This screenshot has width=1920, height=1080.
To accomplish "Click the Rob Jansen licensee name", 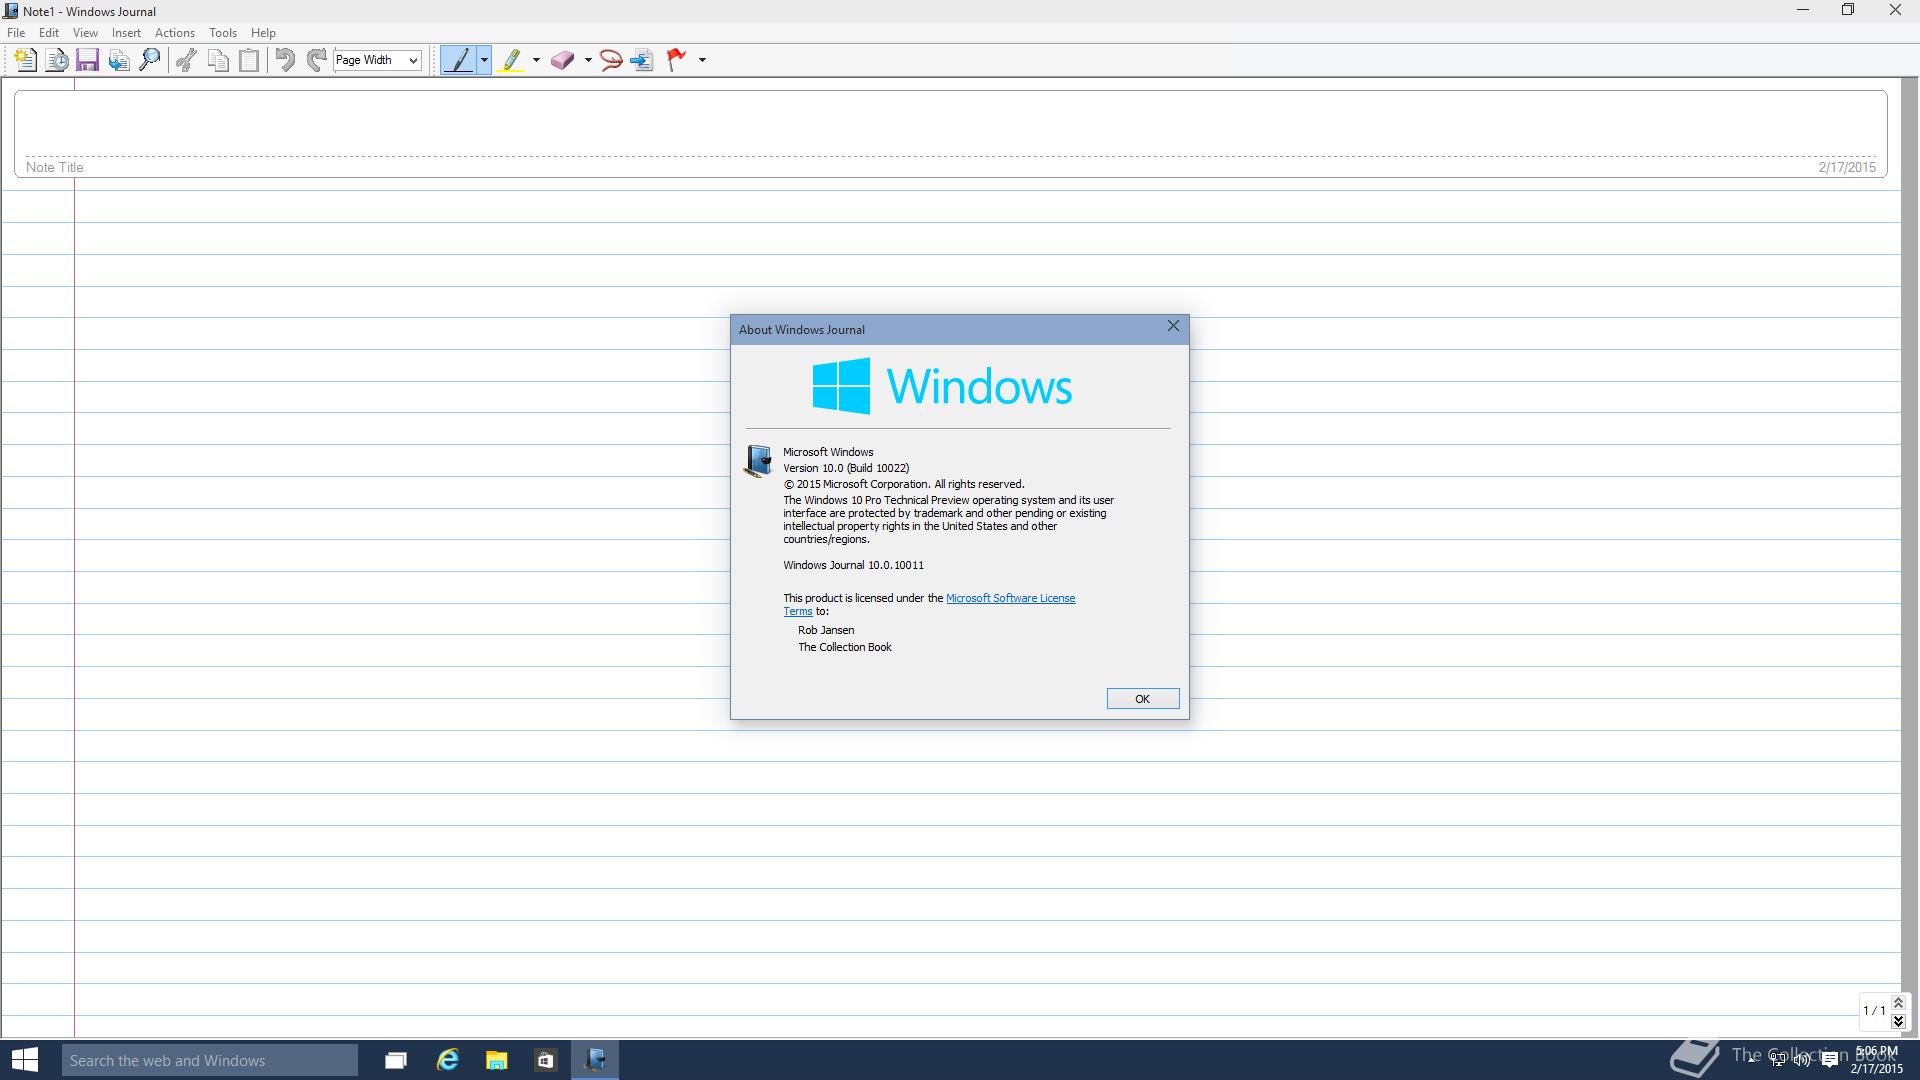I will coord(826,630).
